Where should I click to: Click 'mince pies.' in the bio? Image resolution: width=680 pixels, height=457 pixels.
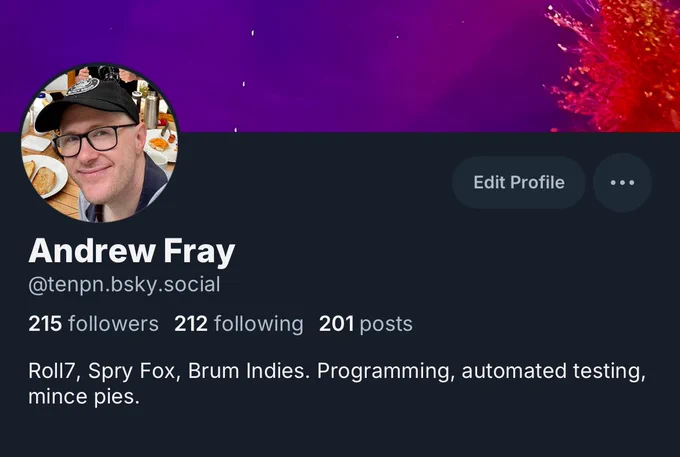click(x=84, y=397)
